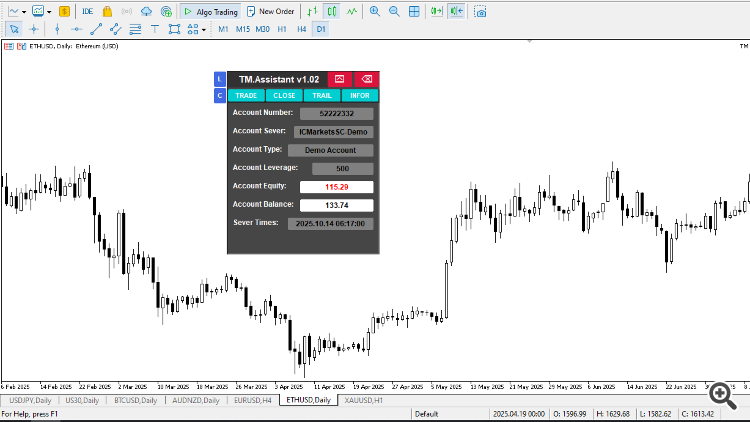Screen dimensions: 750x422
Task: Open the chart profiles icon
Action: 38,11
